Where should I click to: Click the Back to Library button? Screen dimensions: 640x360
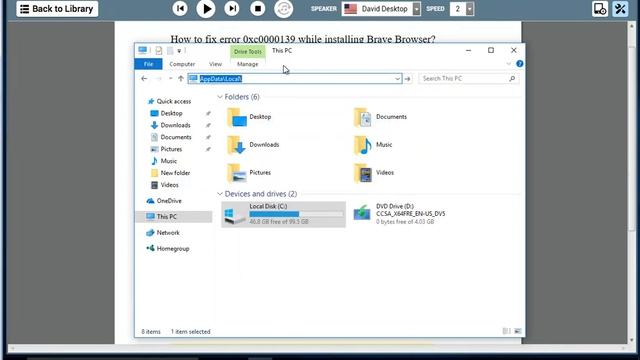click(x=57, y=9)
